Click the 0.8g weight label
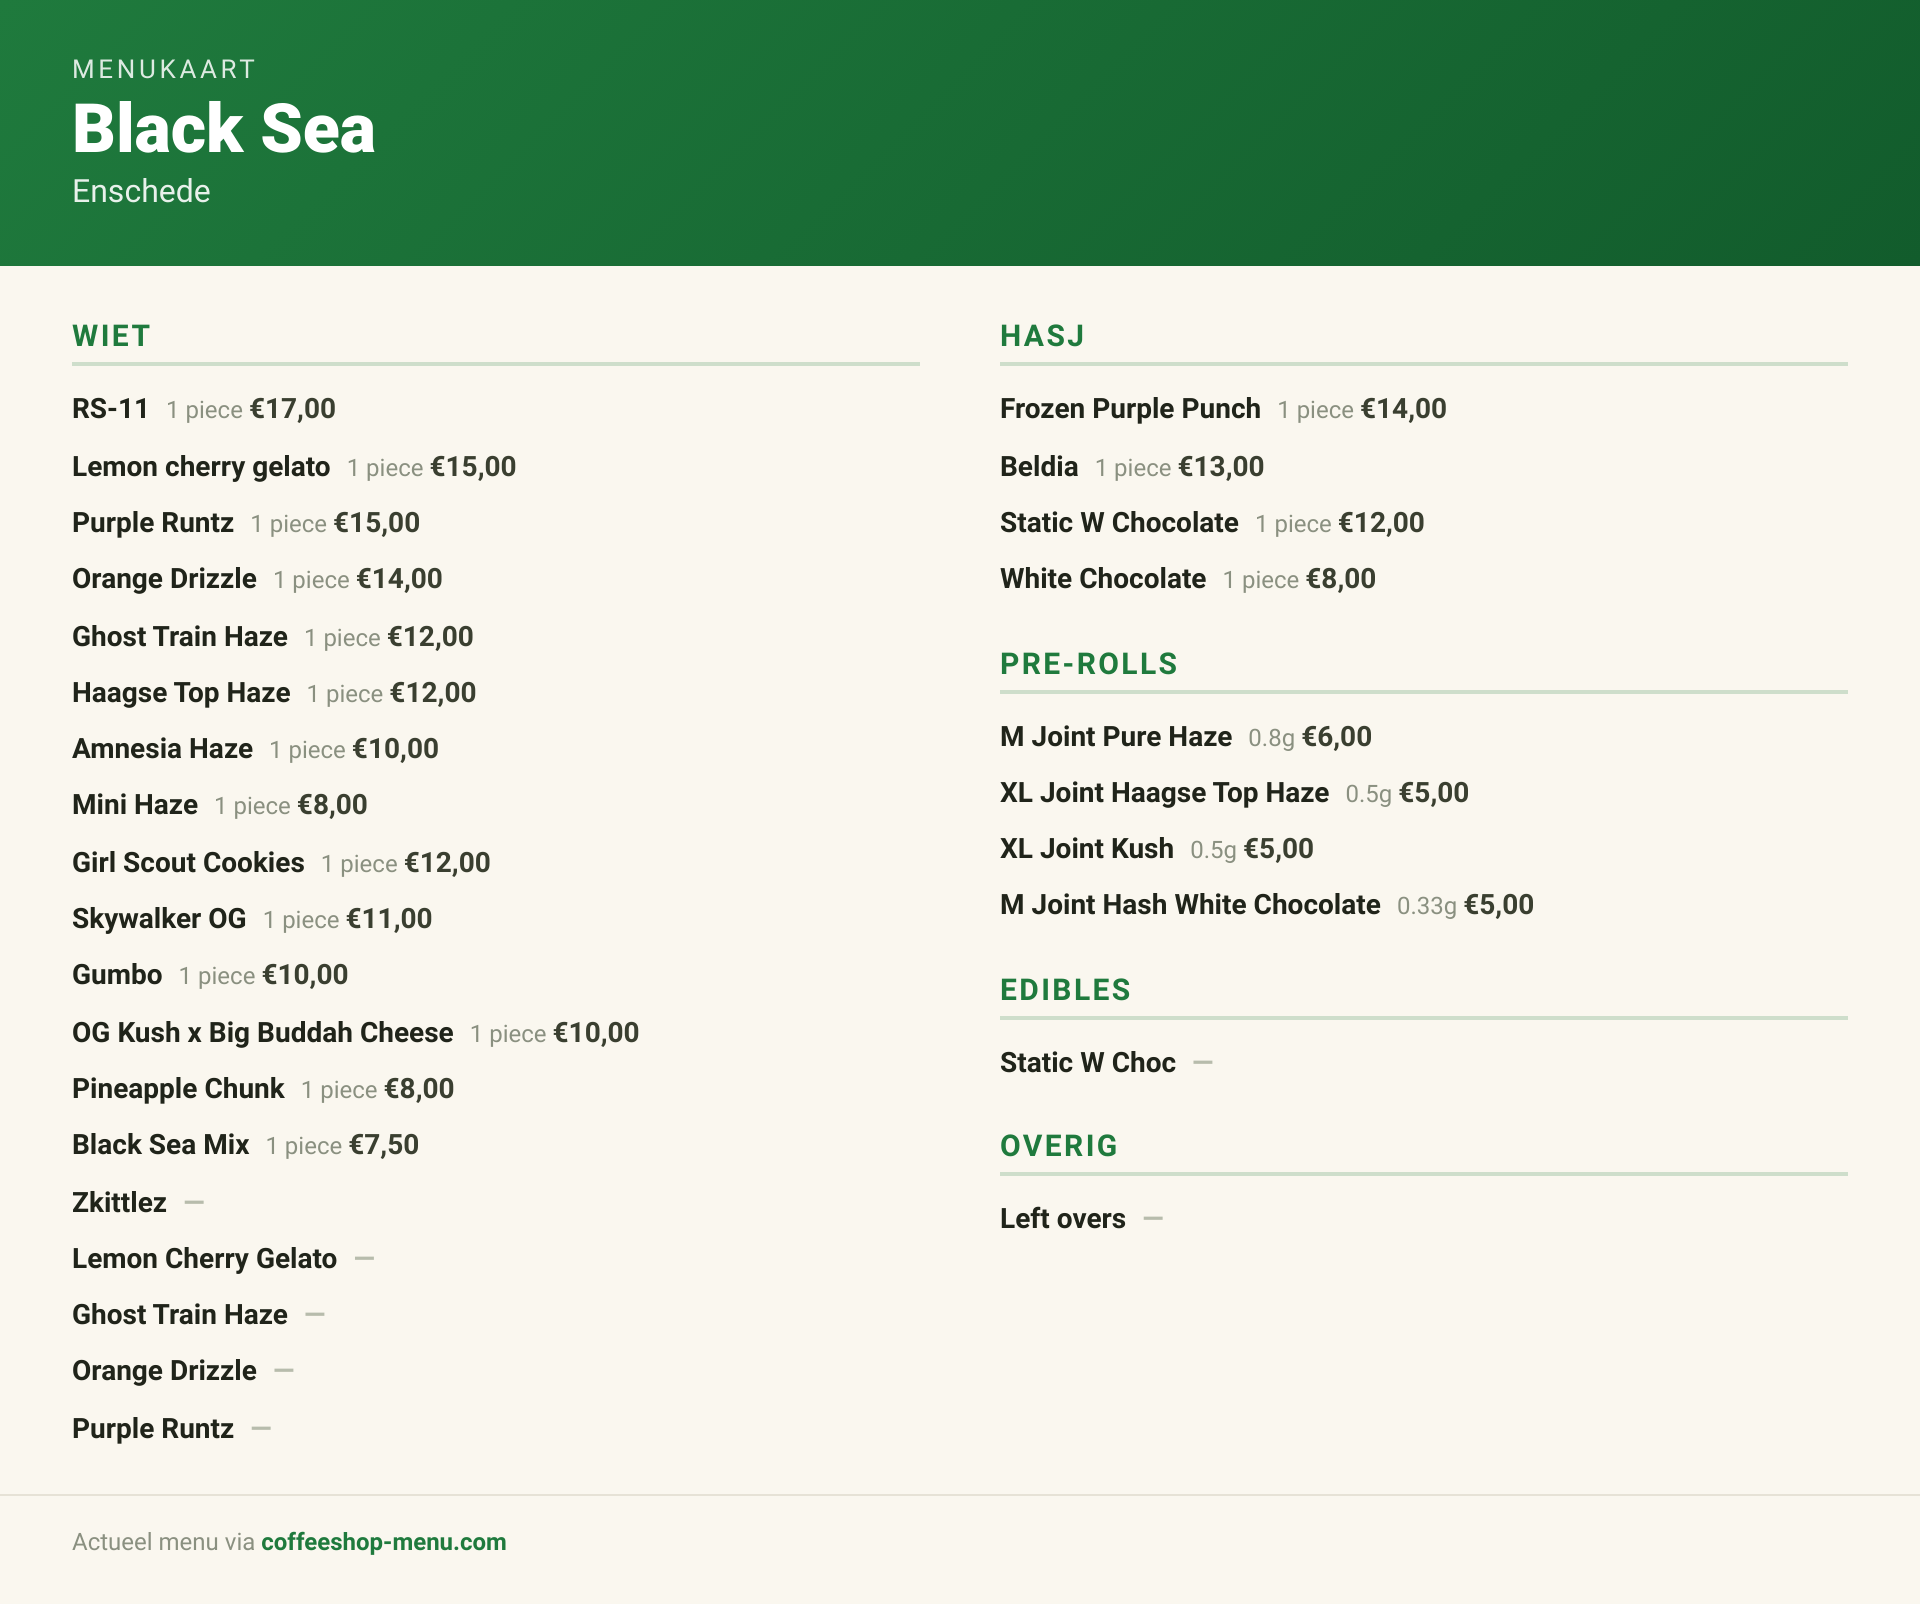The image size is (1920, 1604). point(1271,738)
